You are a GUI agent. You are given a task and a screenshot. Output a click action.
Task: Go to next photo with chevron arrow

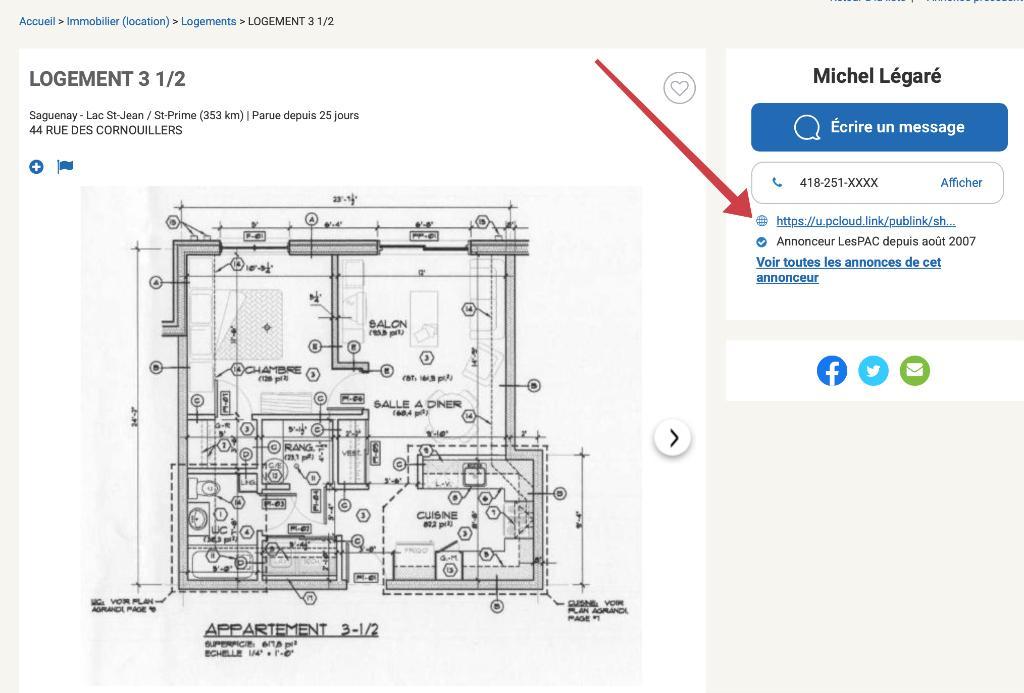coord(673,438)
